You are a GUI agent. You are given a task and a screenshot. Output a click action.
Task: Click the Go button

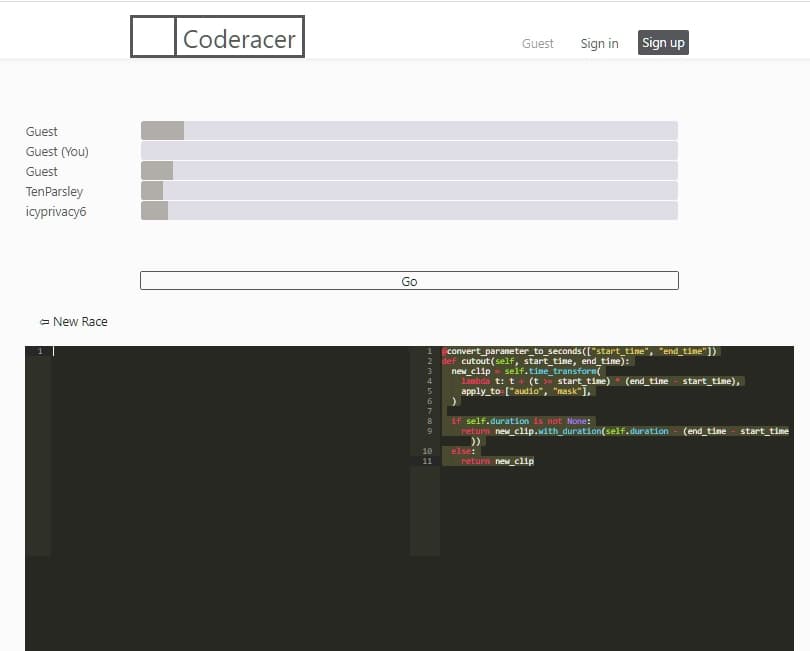[409, 281]
